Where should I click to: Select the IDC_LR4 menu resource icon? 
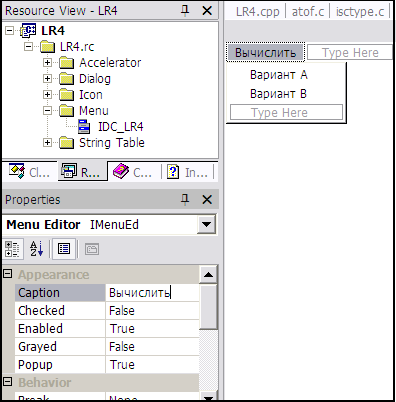(x=84, y=127)
